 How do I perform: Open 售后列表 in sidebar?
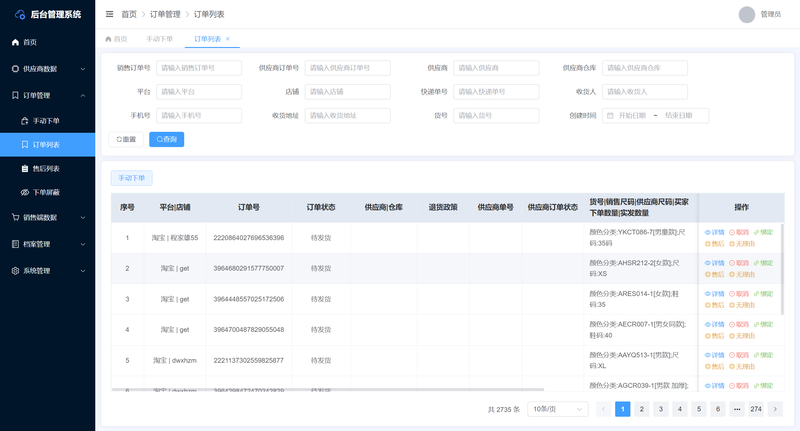(x=47, y=169)
